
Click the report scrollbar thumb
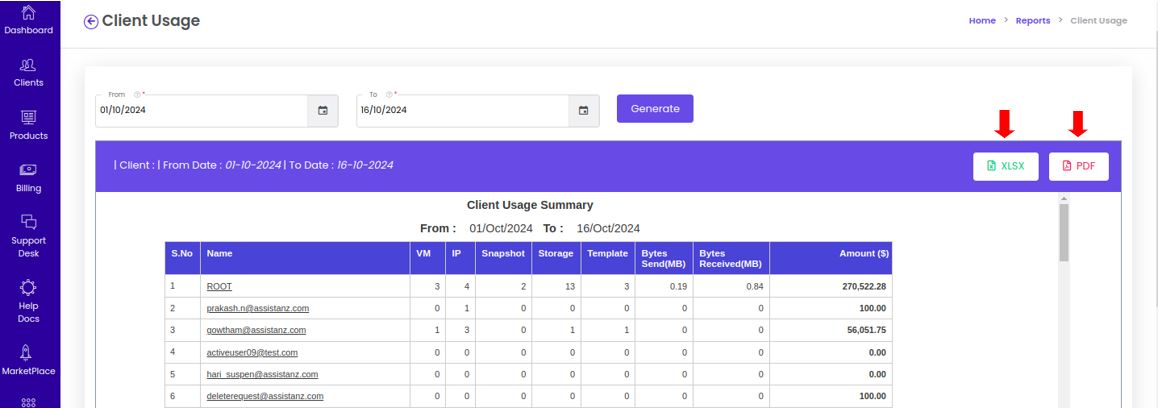1063,232
